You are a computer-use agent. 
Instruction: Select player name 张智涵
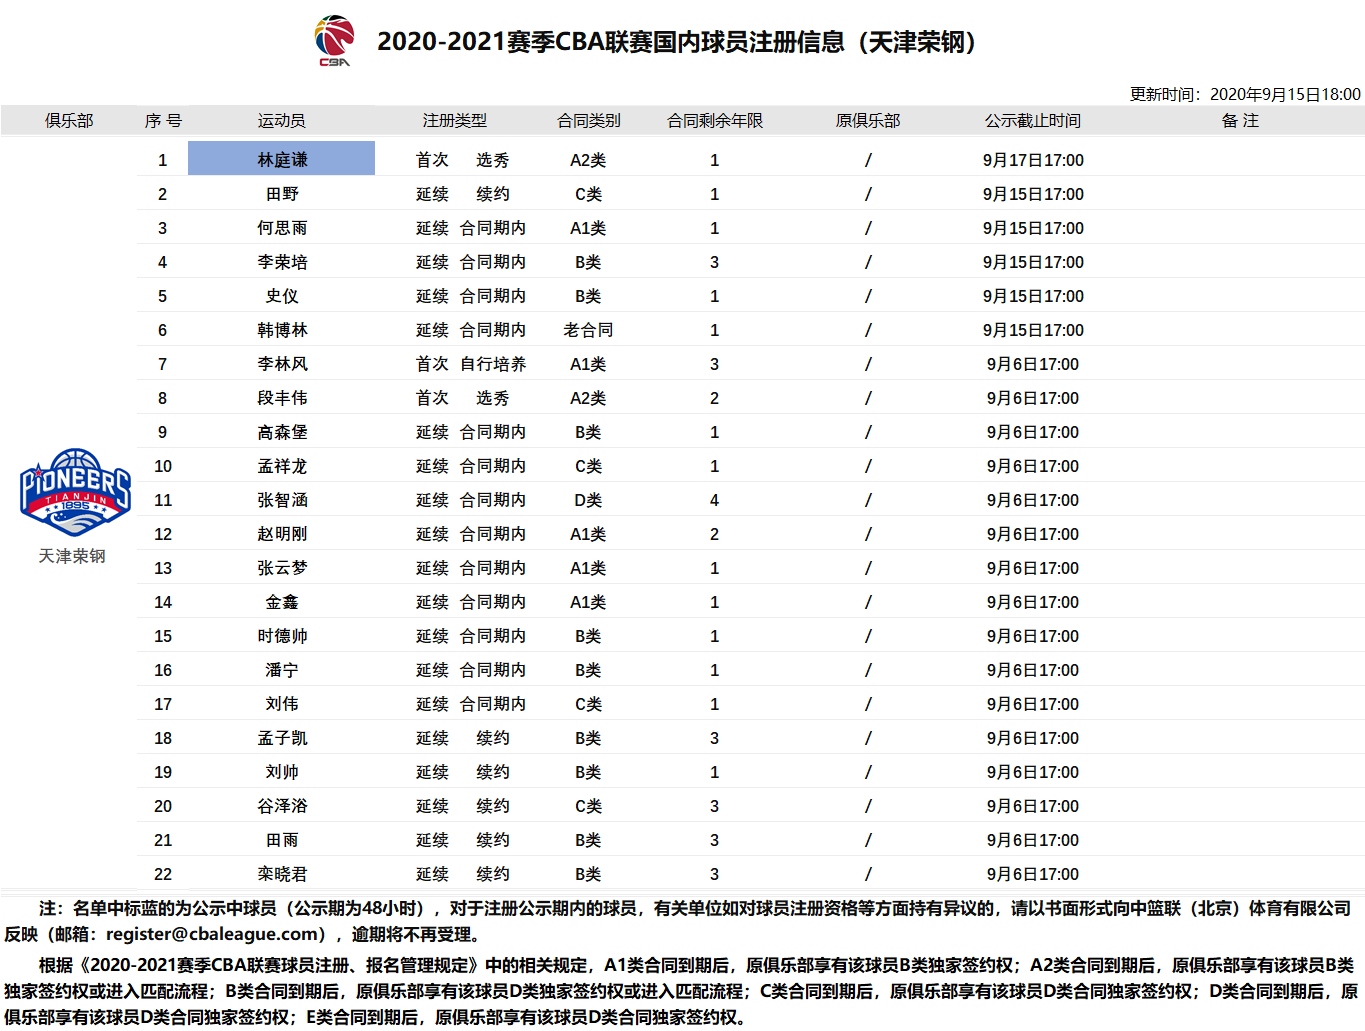(x=282, y=500)
